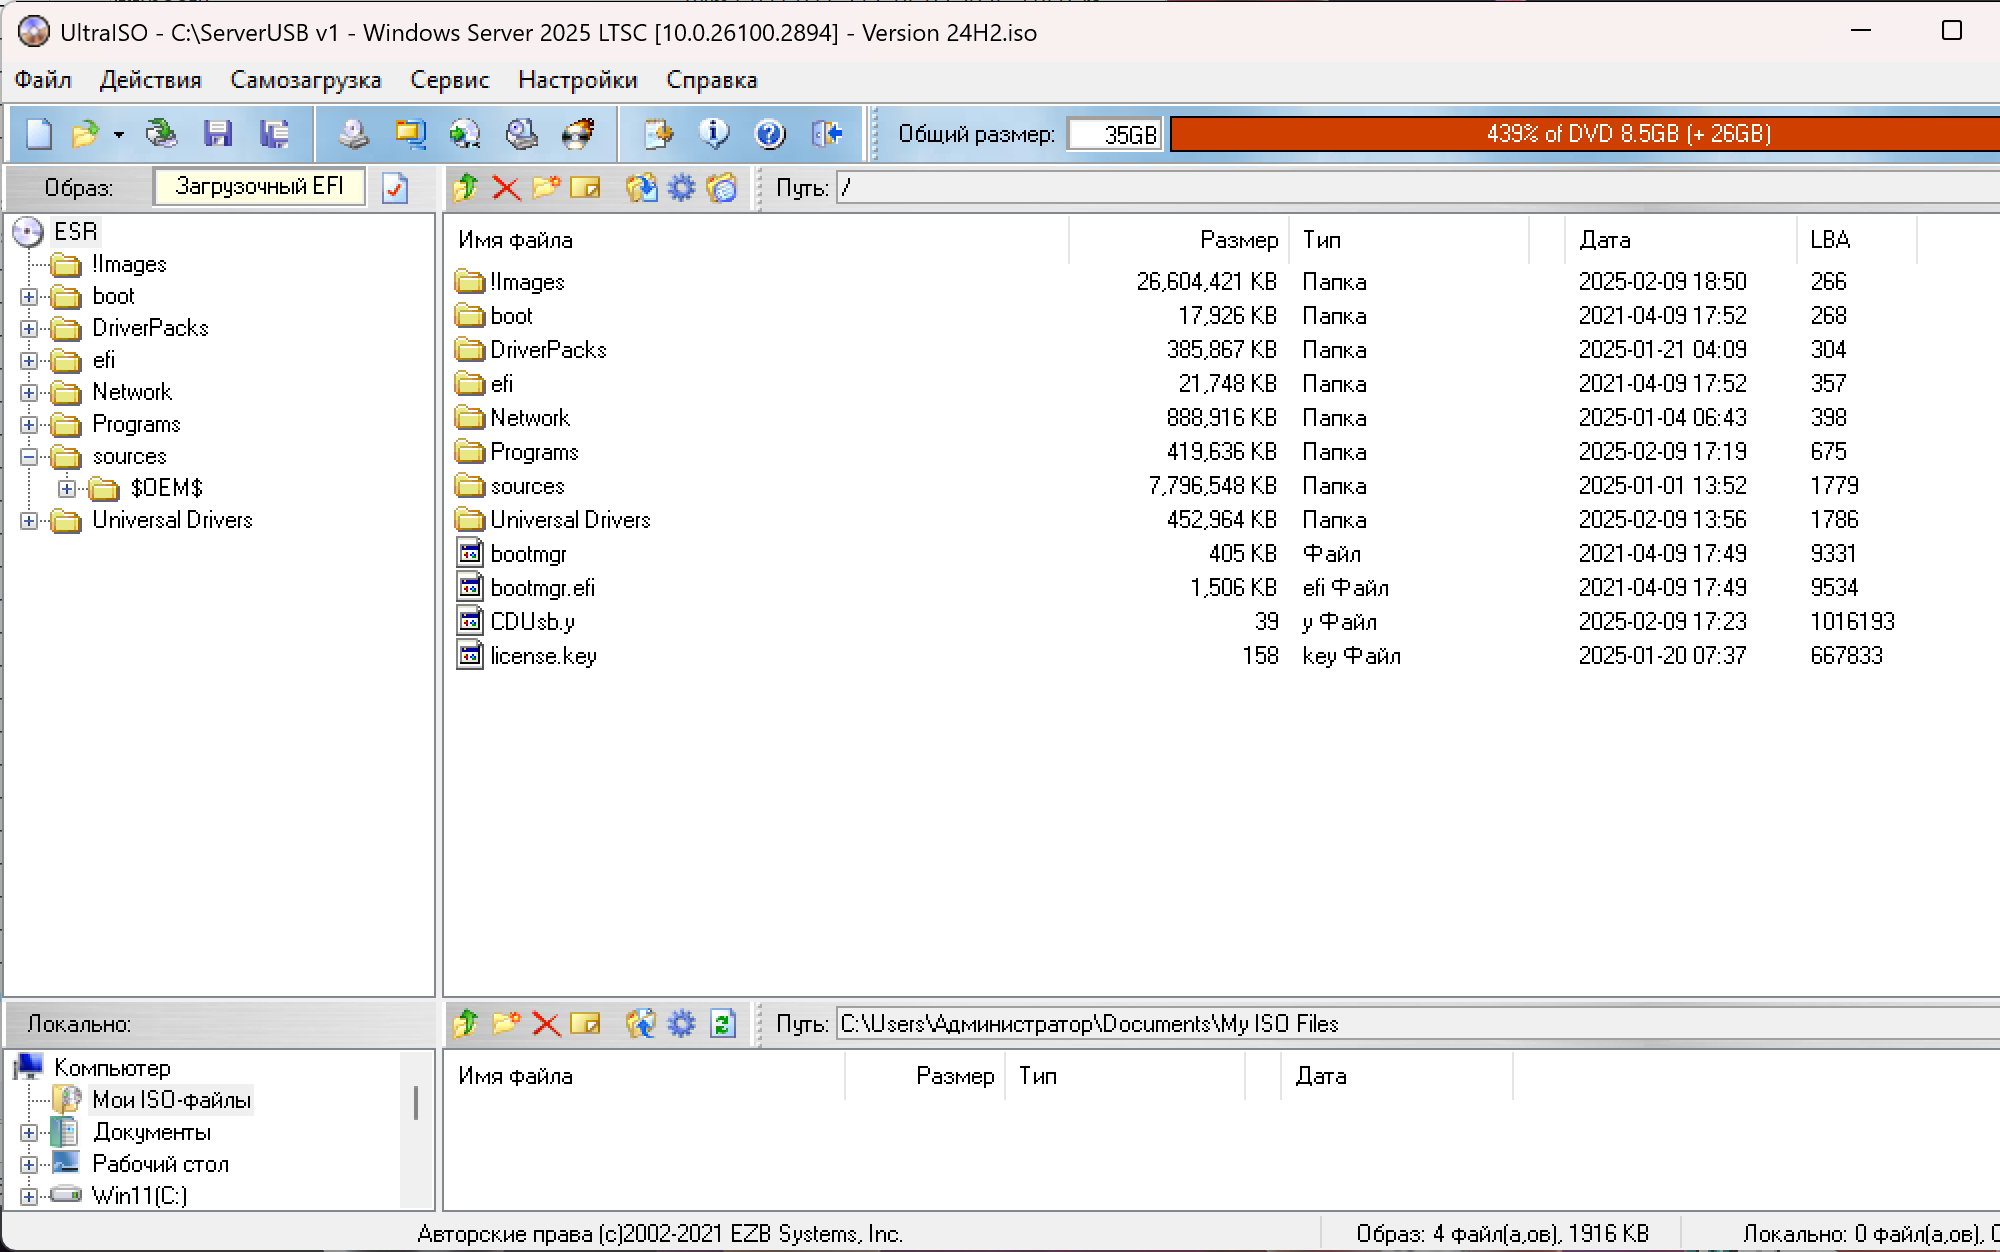
Task: Click the boot properties checkmark icon
Action: coord(395,188)
